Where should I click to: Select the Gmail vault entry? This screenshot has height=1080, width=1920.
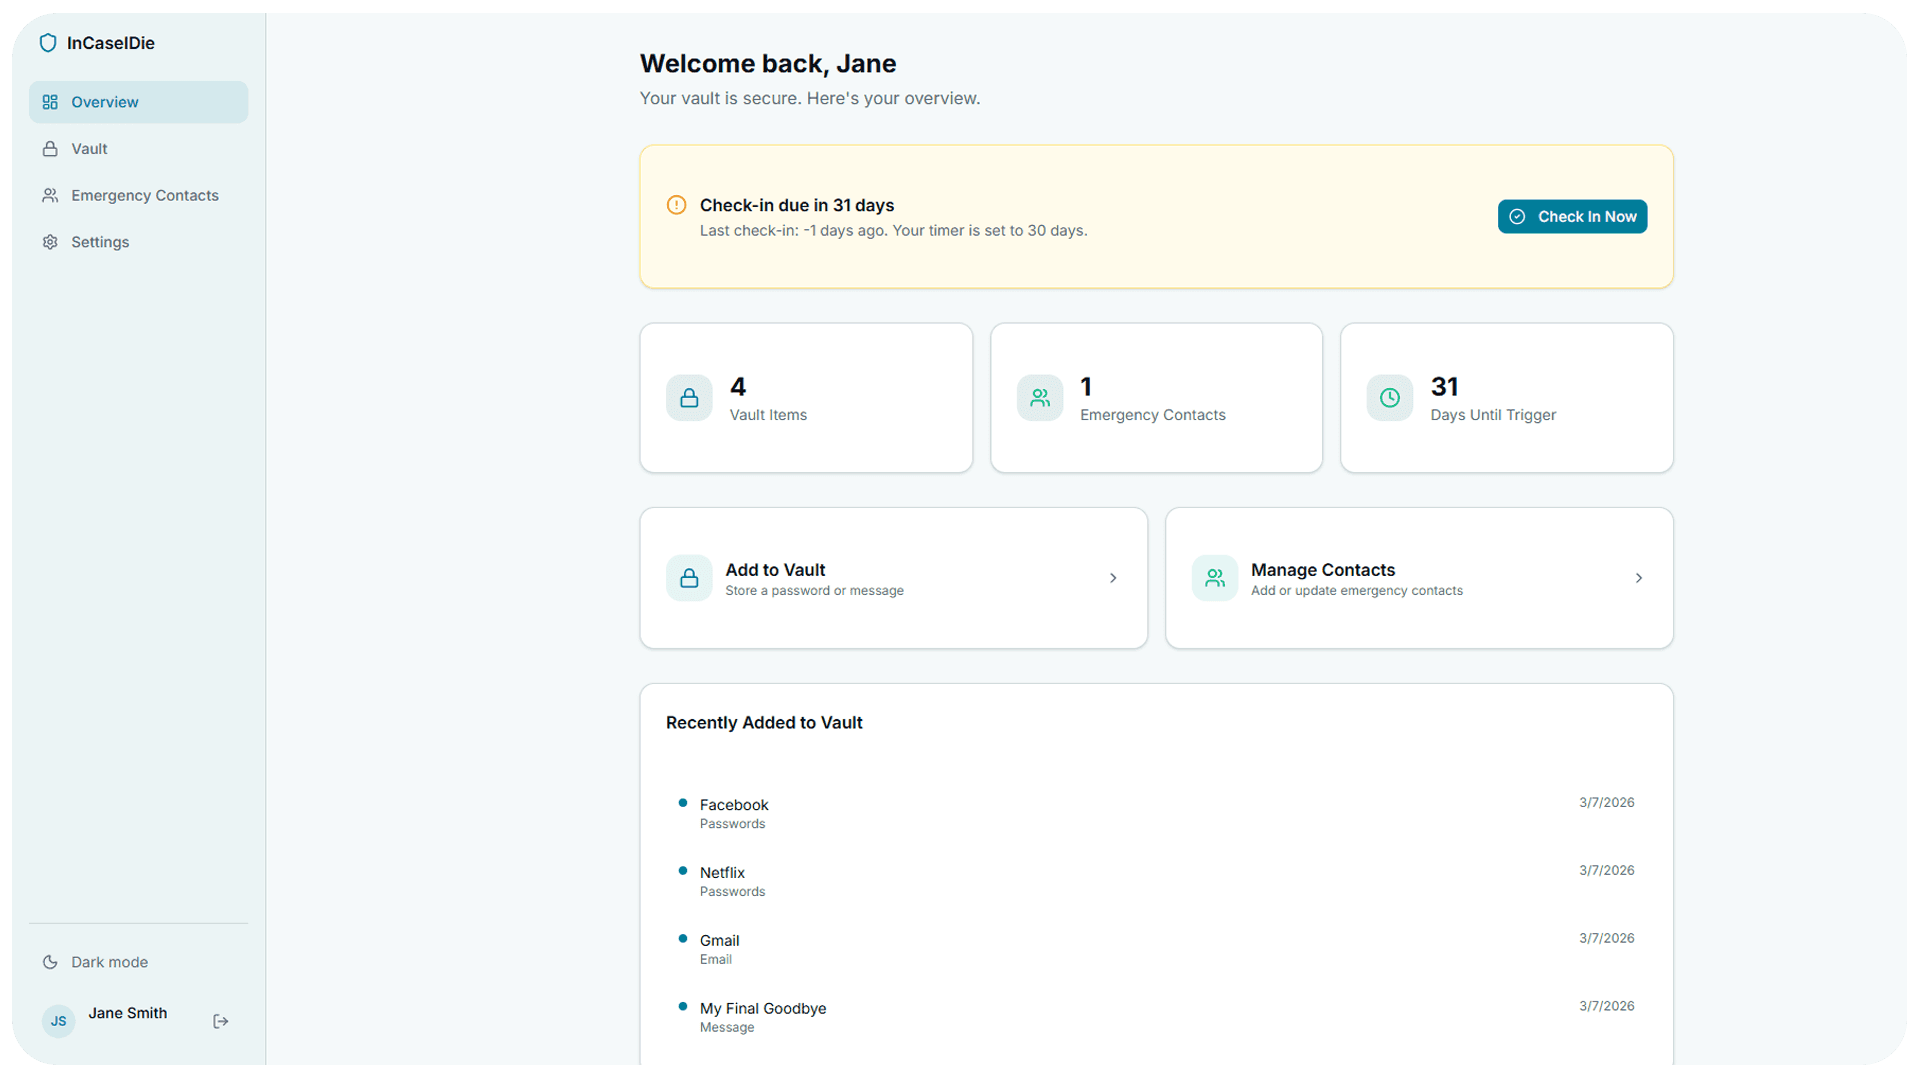(1156, 949)
